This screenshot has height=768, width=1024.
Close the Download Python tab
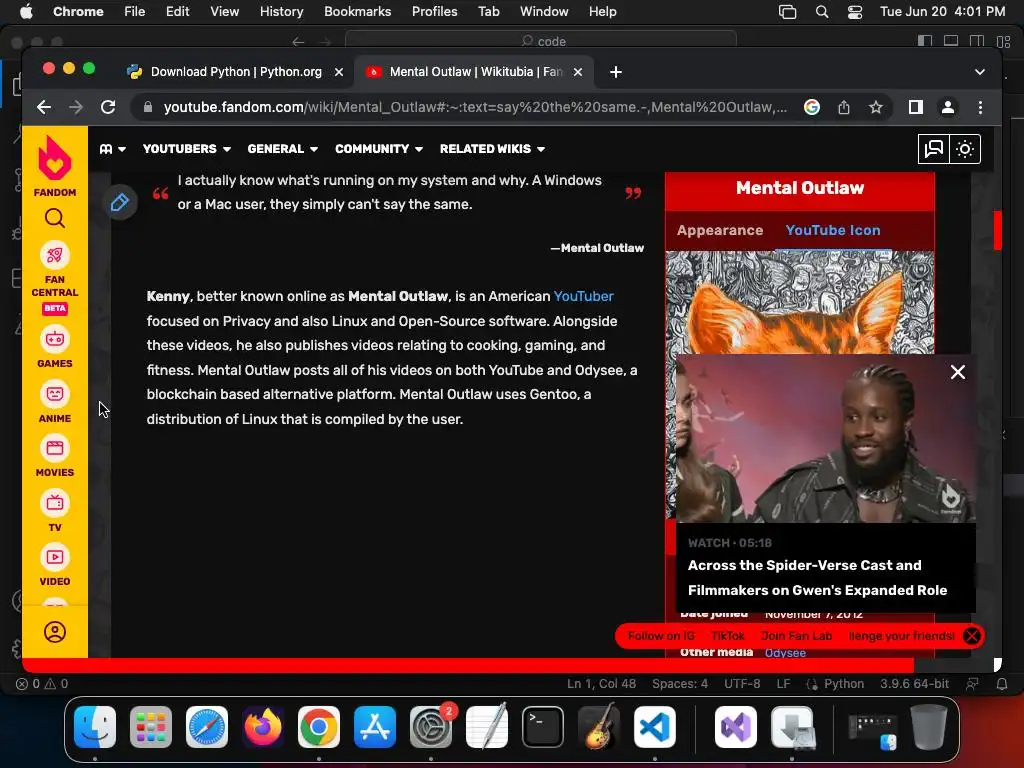339,72
